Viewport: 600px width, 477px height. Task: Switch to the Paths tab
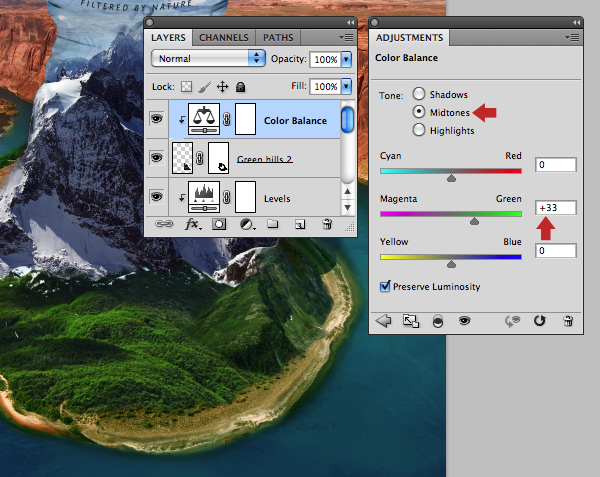278,37
